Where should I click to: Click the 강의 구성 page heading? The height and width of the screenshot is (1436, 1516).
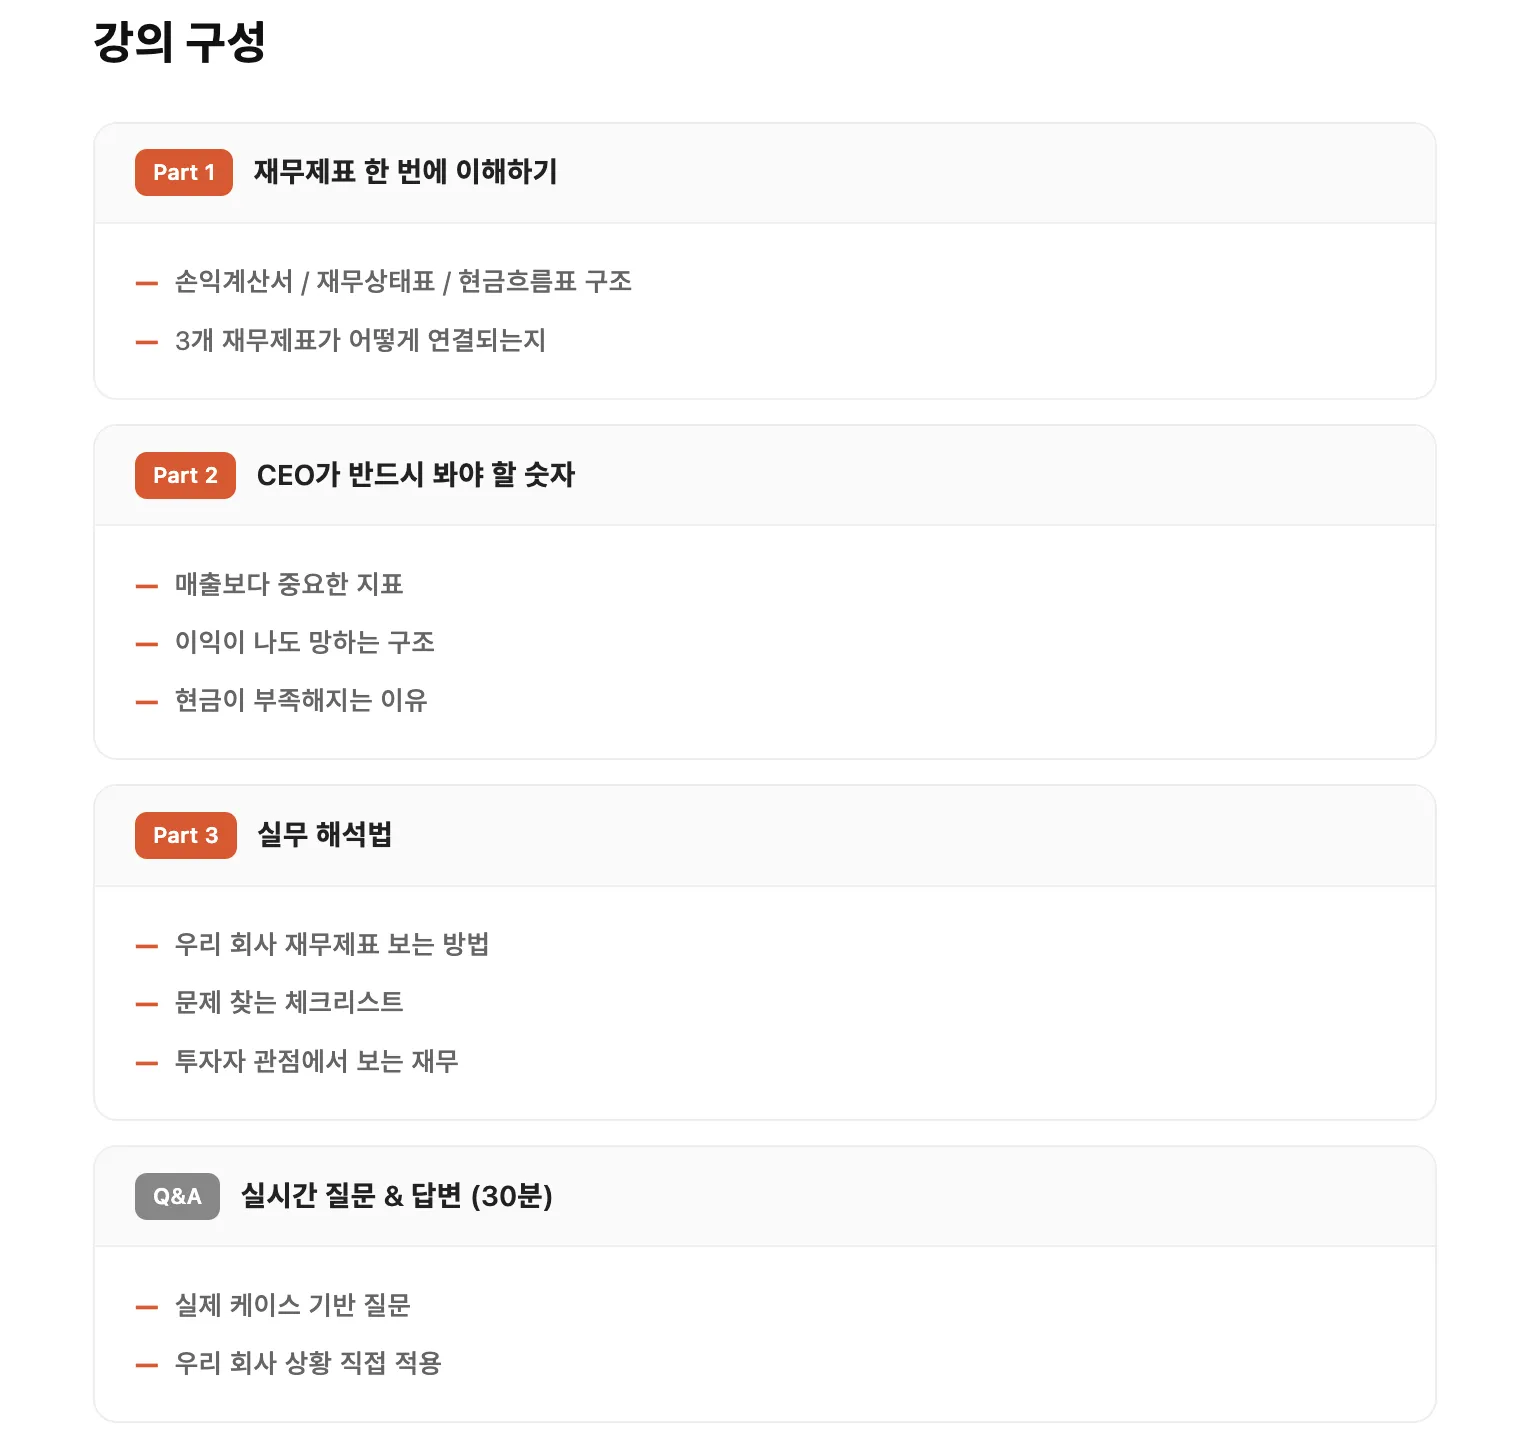[179, 43]
